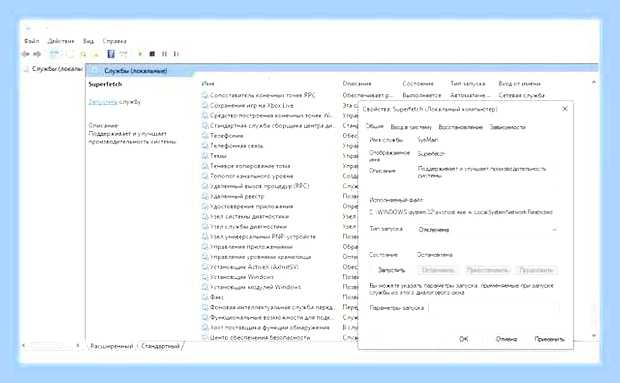This screenshot has width=620, height=383.
Task: Open the Тип запуска startup type dropdown
Action: coord(487,230)
